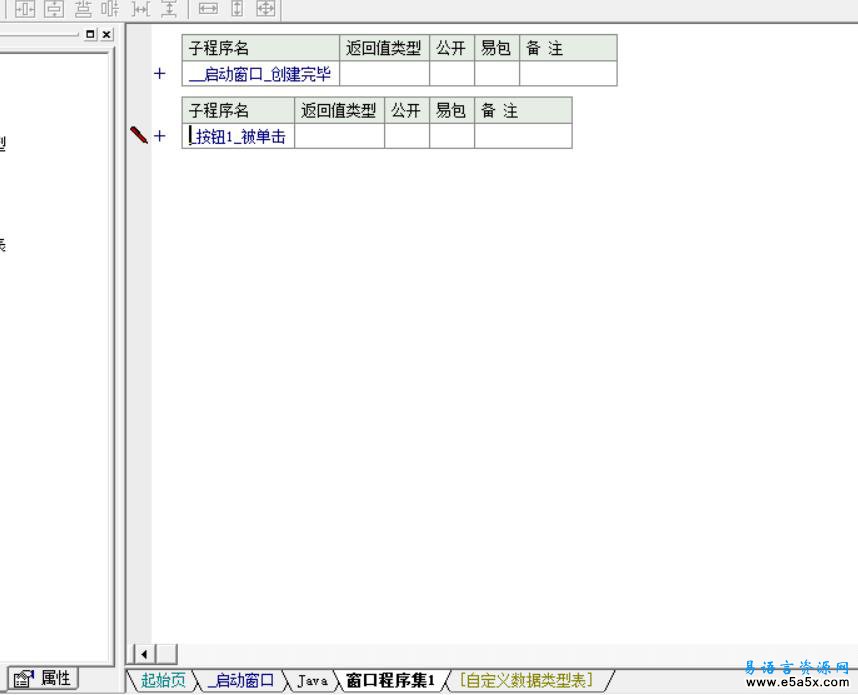Click the red pencil edit marker

pos(139,135)
